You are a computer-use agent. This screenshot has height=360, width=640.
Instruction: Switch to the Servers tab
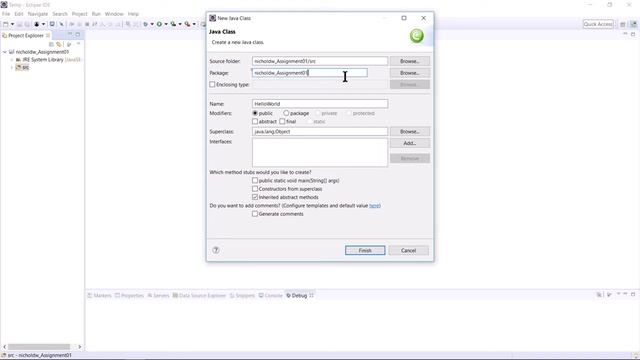coord(158,296)
